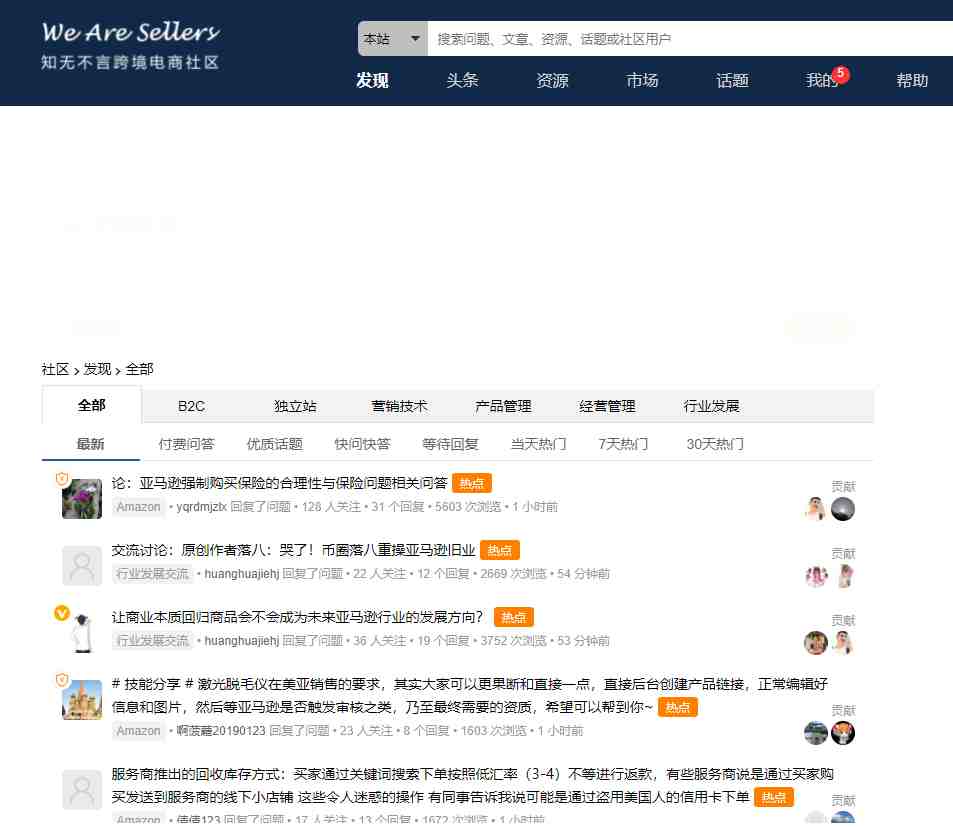Click the 社区 breadcrumb link
Screen dimensions: 953x827
click(55, 369)
